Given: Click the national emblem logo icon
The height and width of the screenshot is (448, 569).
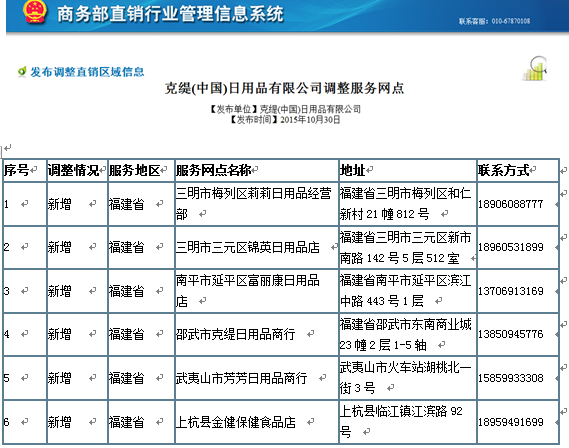Looking at the screenshot, I should (x=35, y=12).
